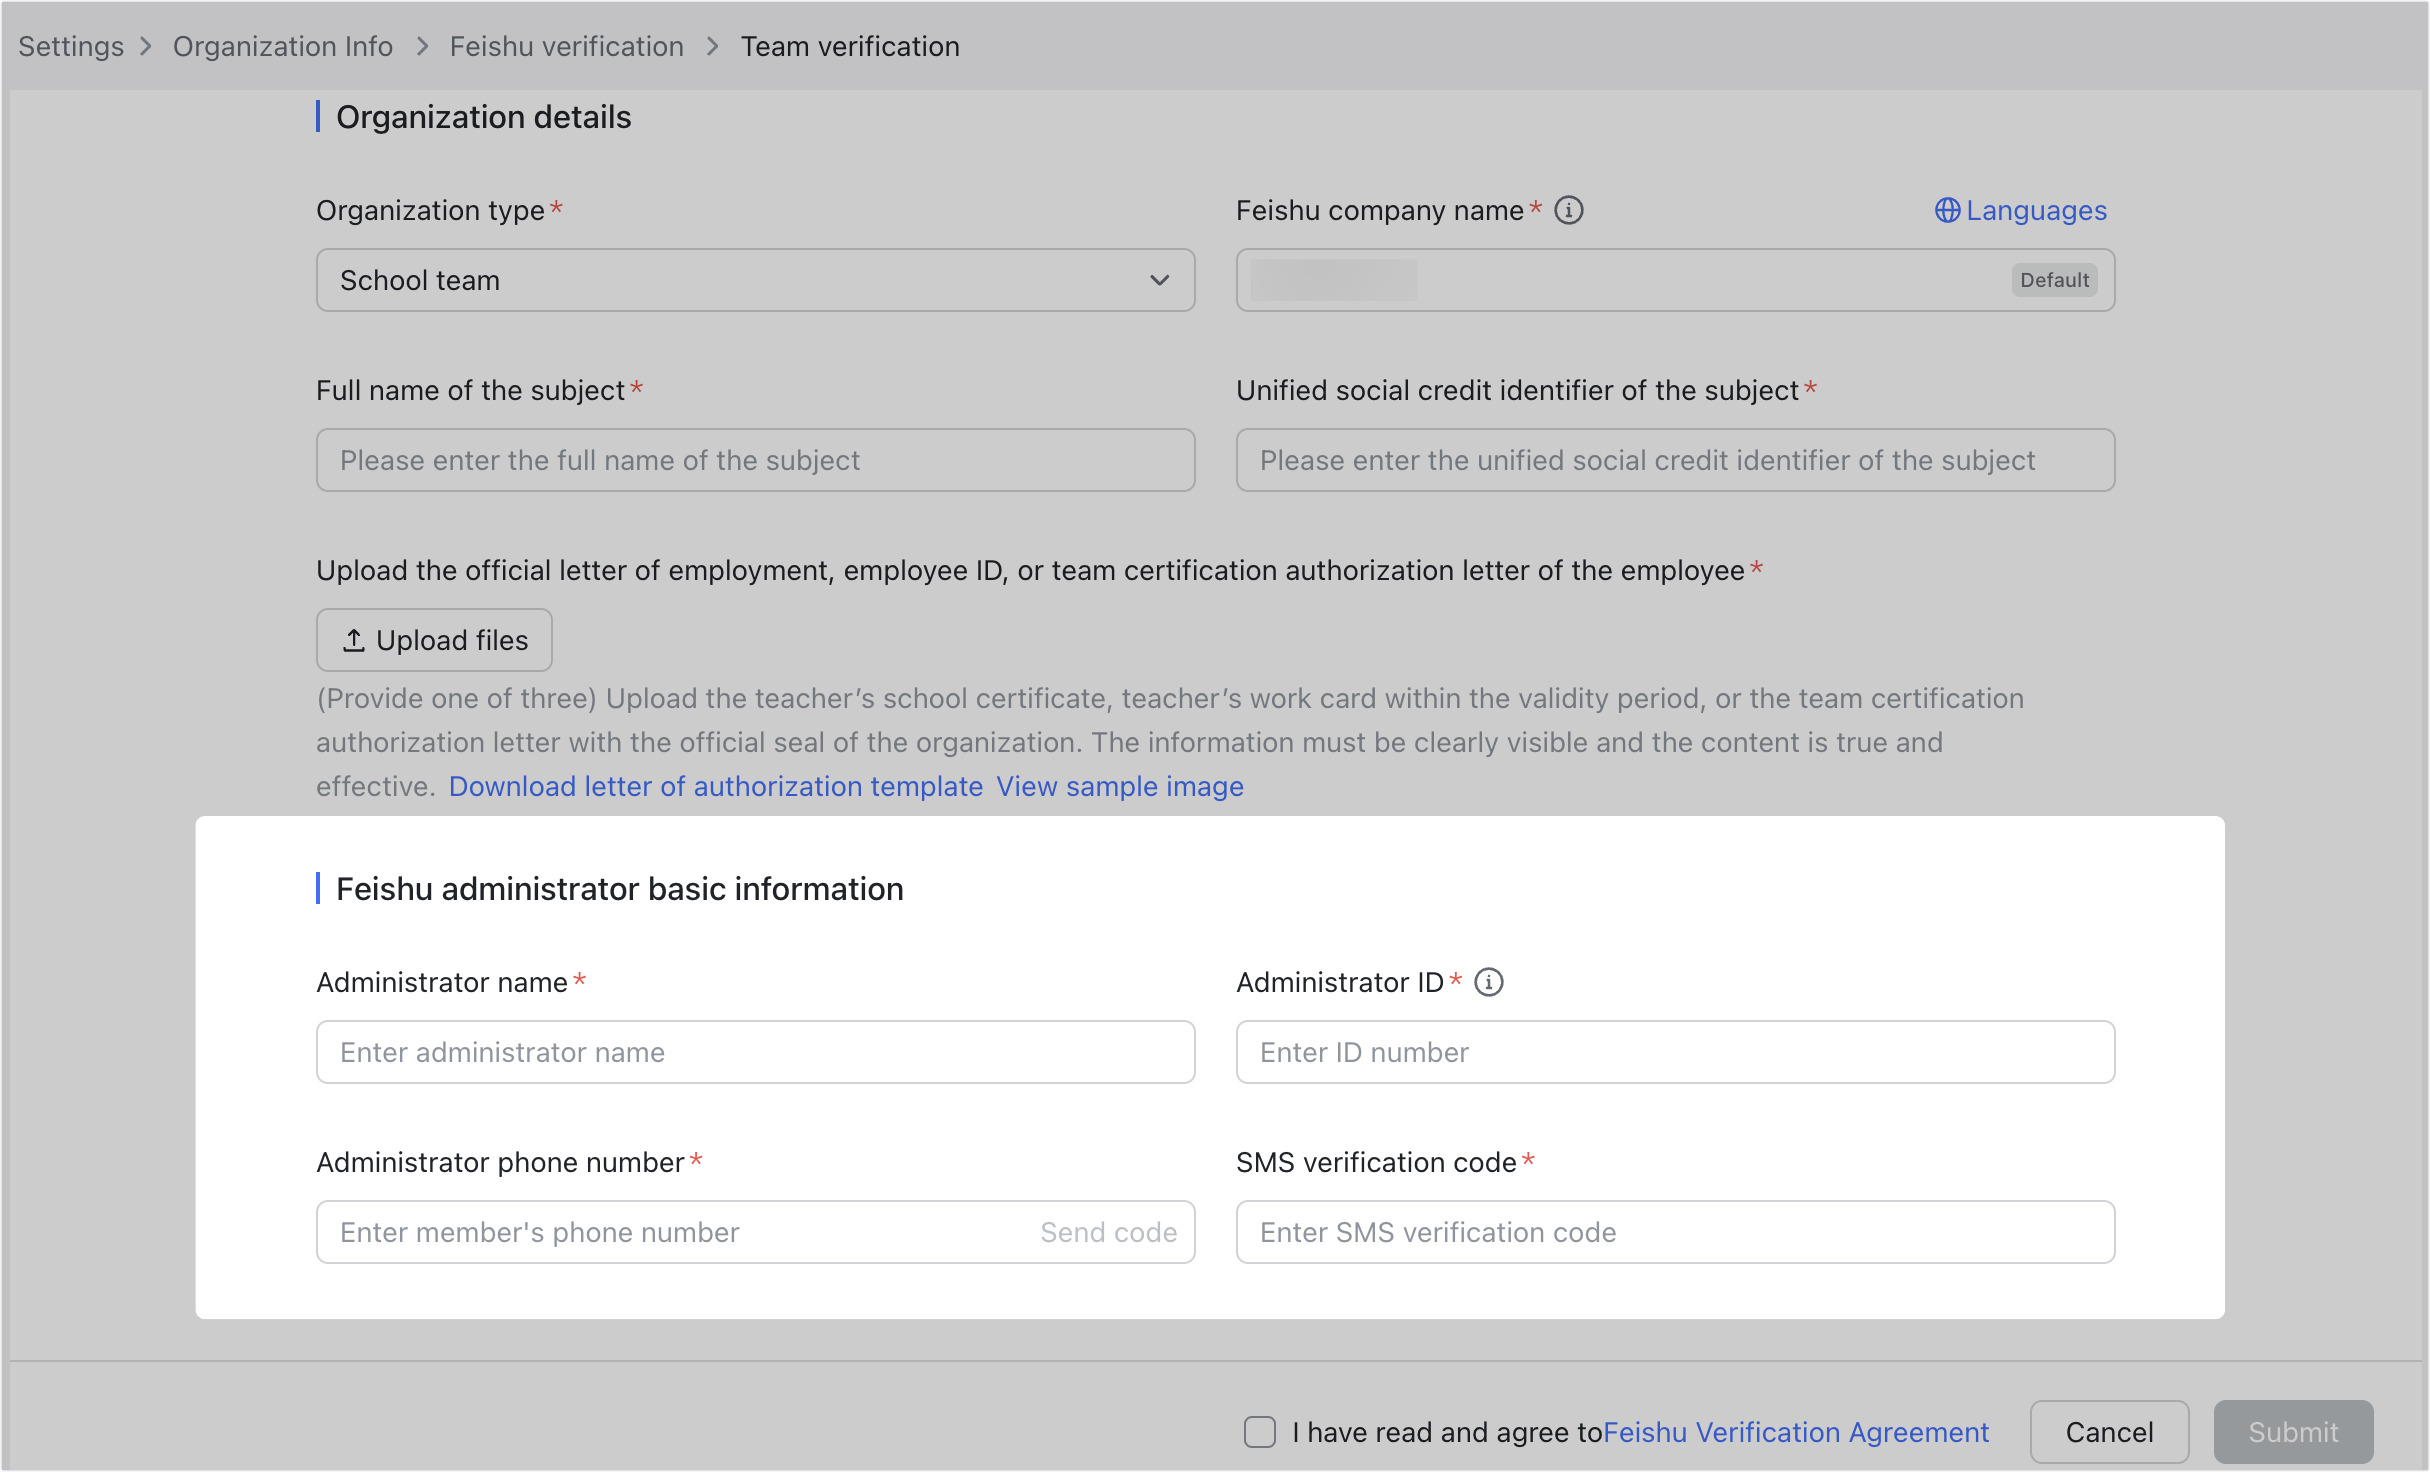Cancel the team verification form

2108,1432
